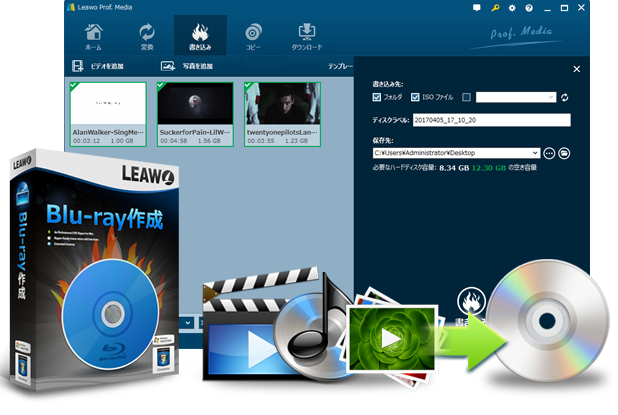Open help via the question mark icon

[529, 7]
